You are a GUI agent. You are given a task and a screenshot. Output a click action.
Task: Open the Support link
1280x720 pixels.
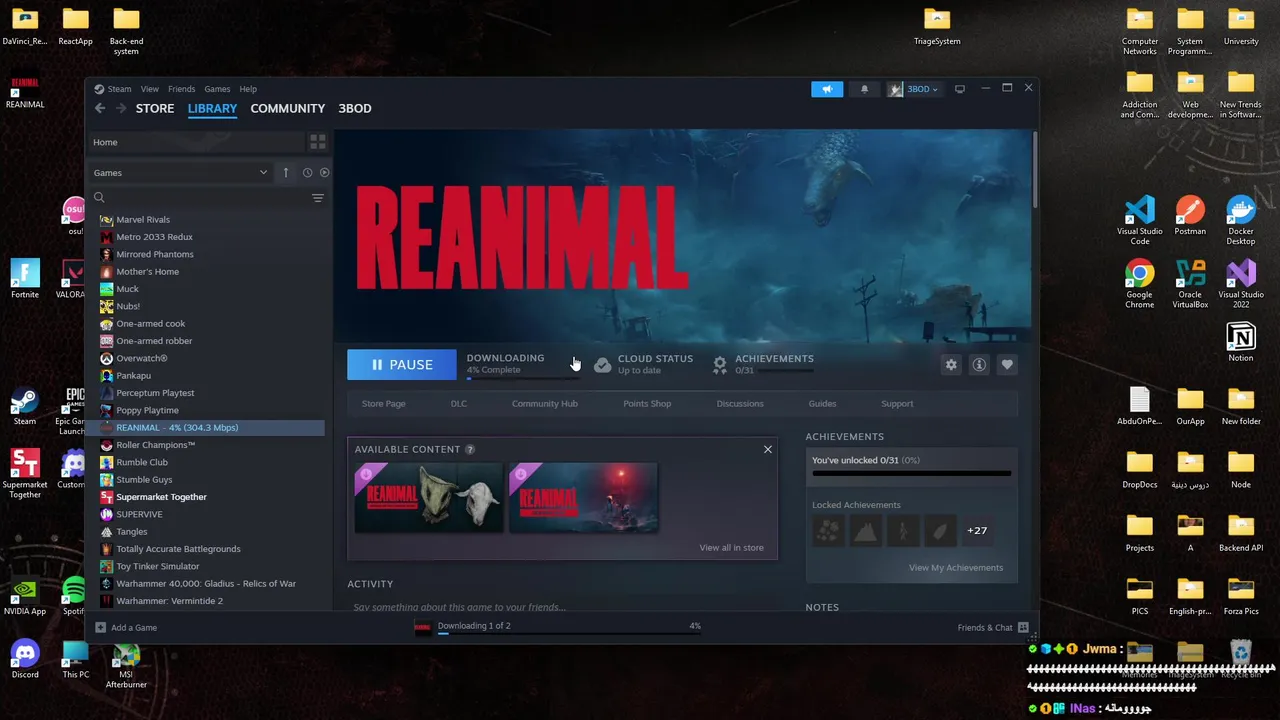click(897, 404)
